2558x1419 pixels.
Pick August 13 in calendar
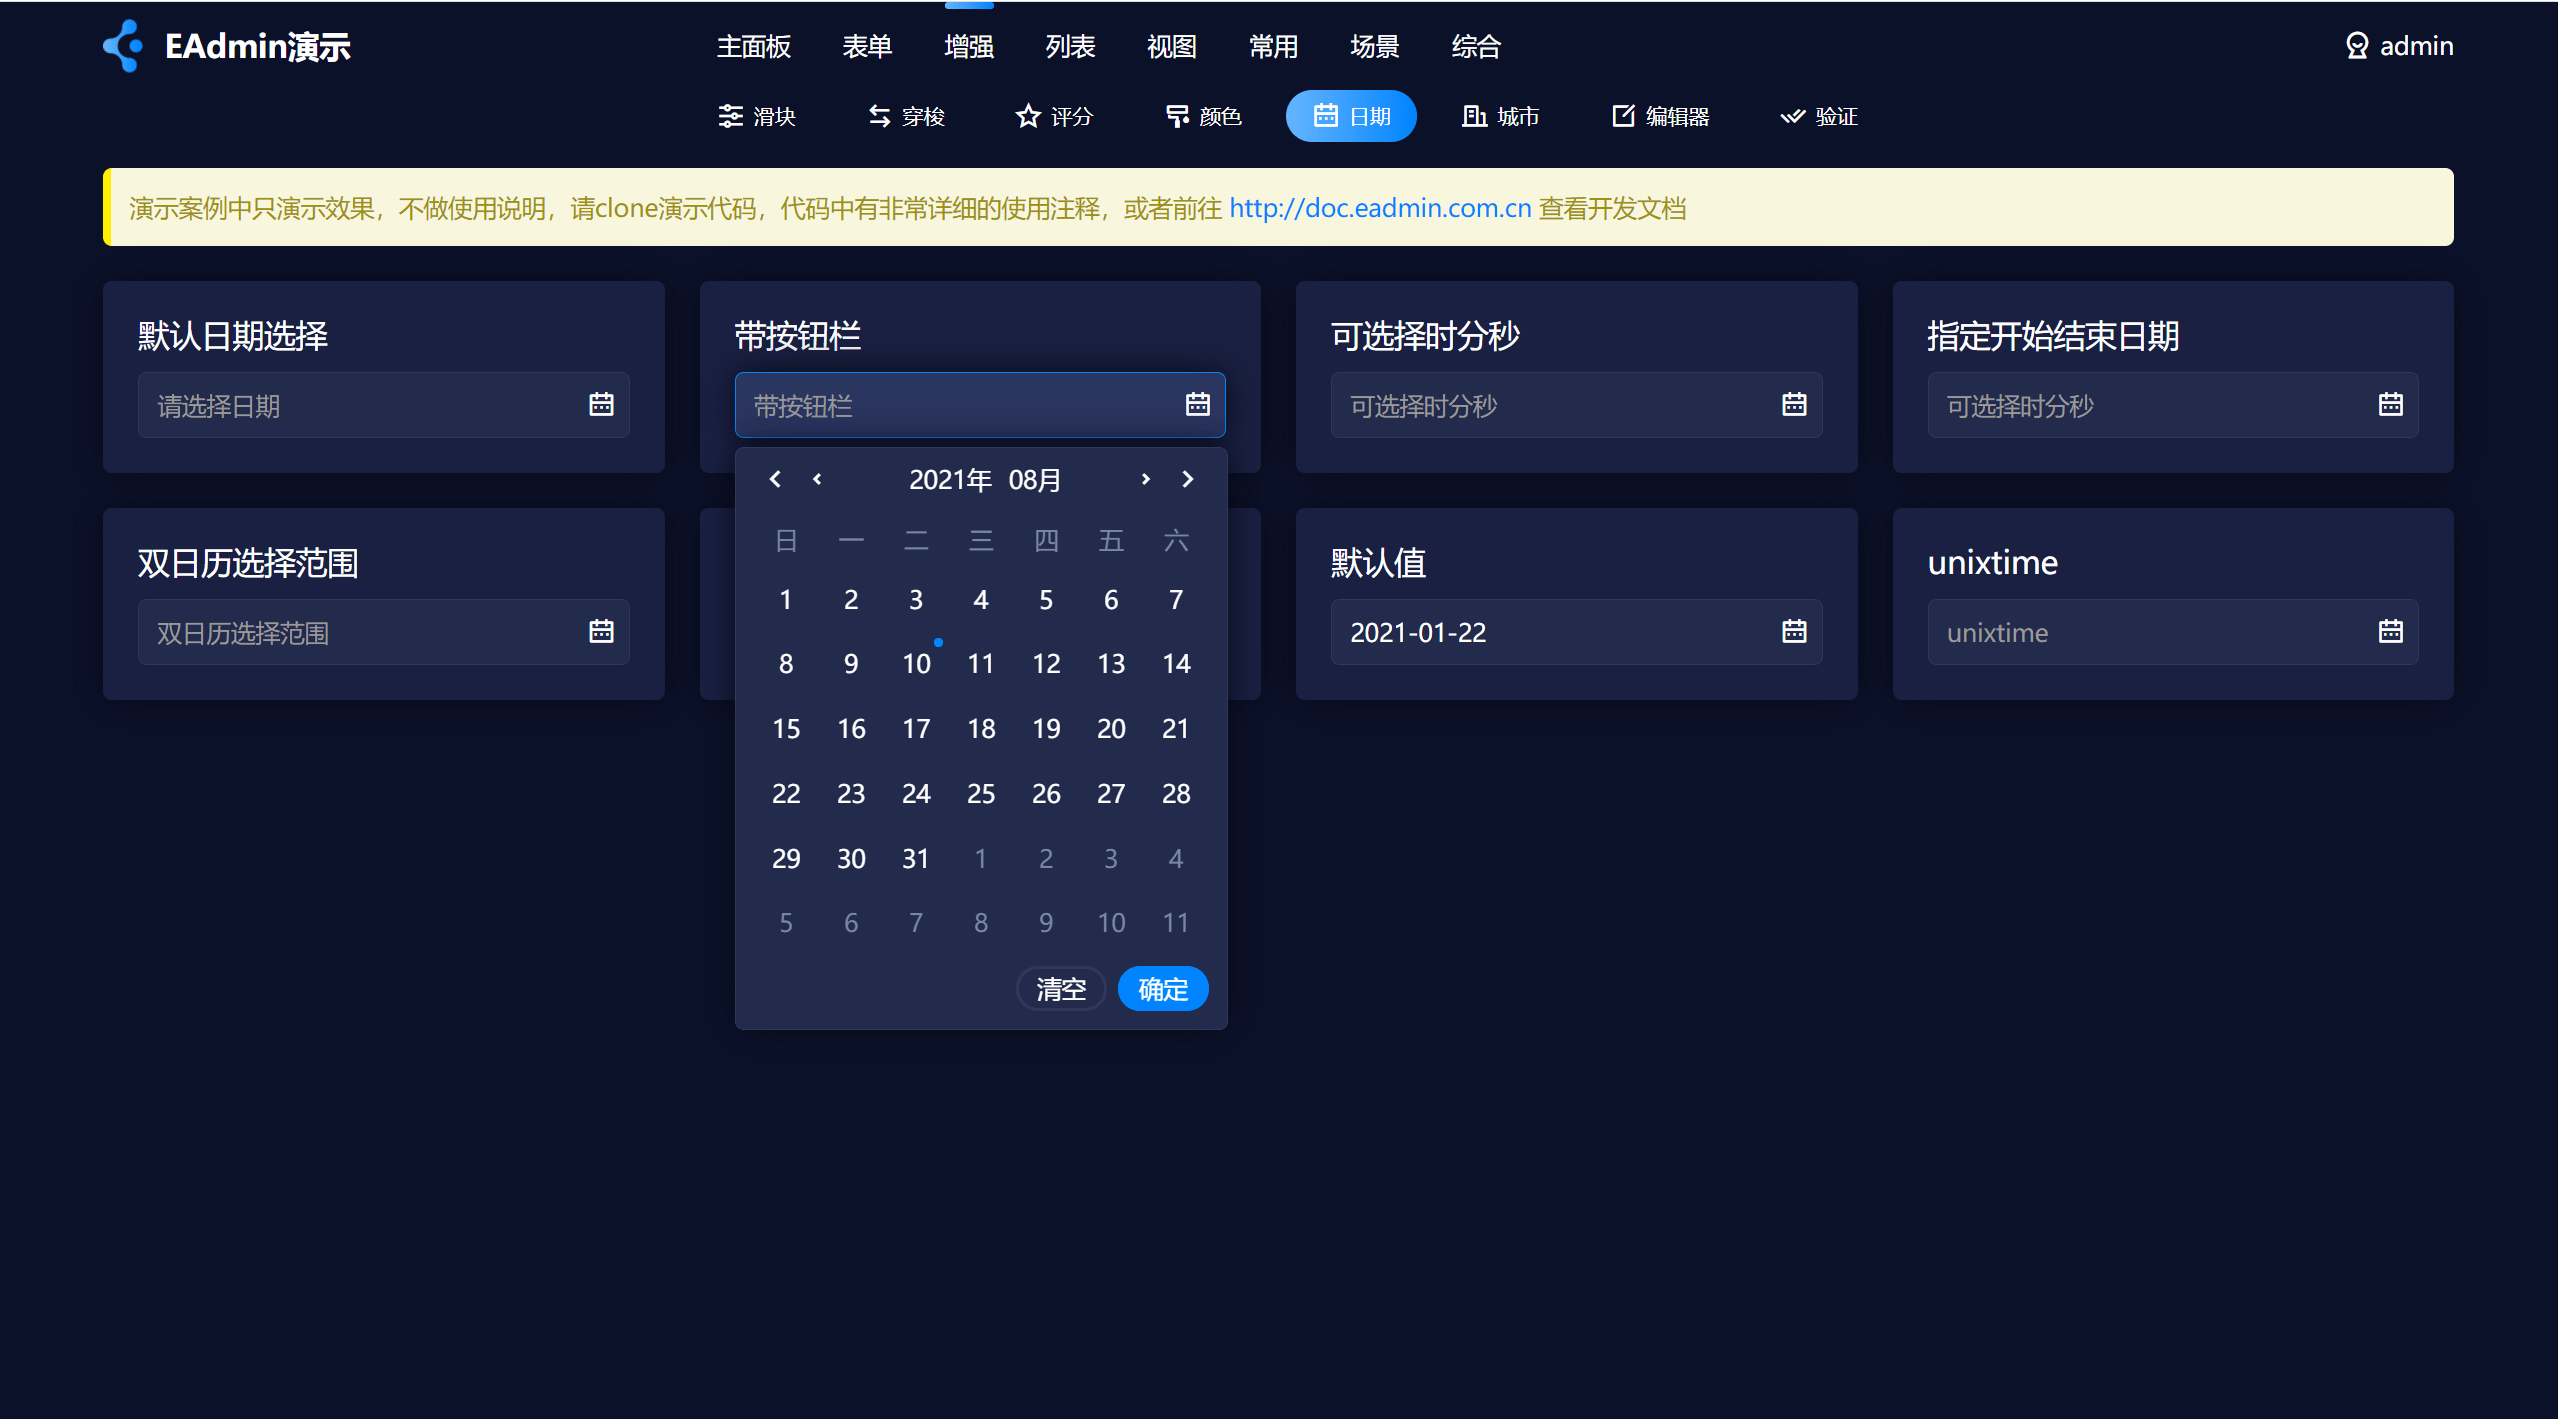point(1111,663)
